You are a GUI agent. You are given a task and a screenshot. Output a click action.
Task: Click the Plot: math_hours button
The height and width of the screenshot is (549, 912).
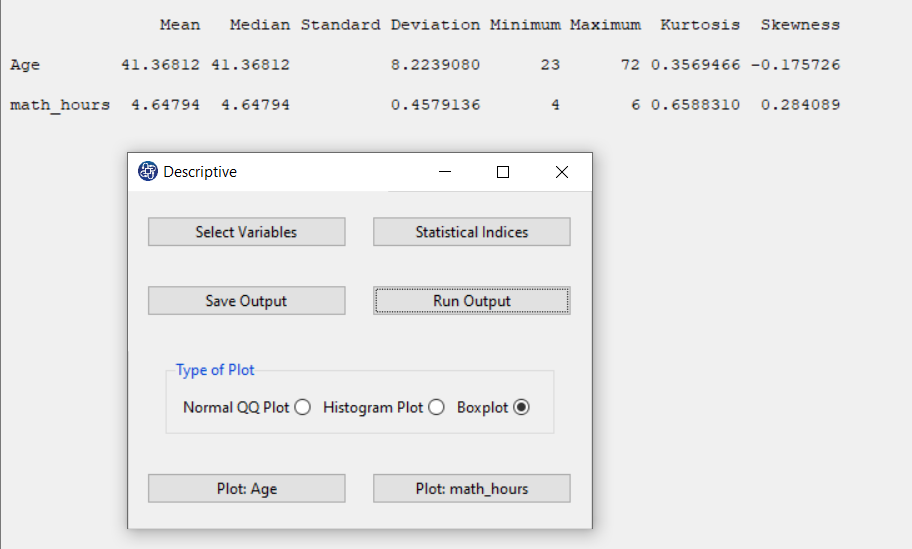click(472, 489)
